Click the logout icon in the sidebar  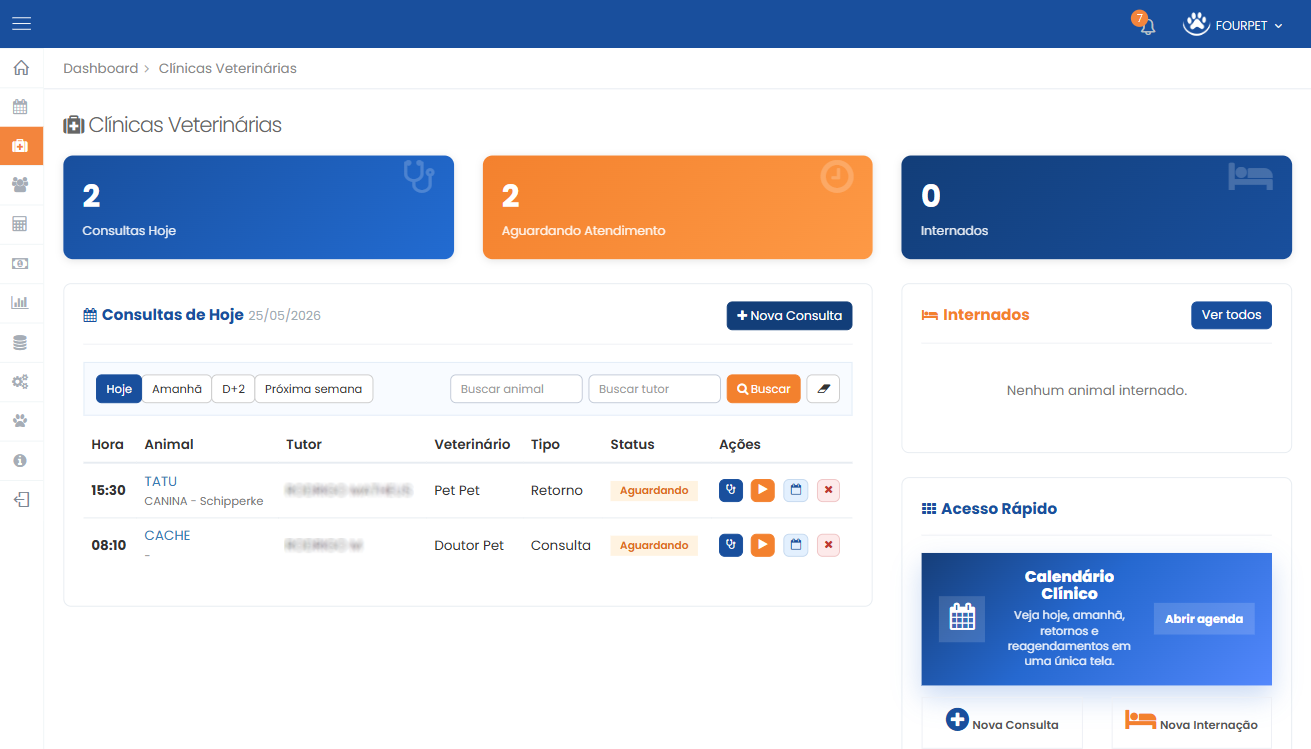click(21, 499)
